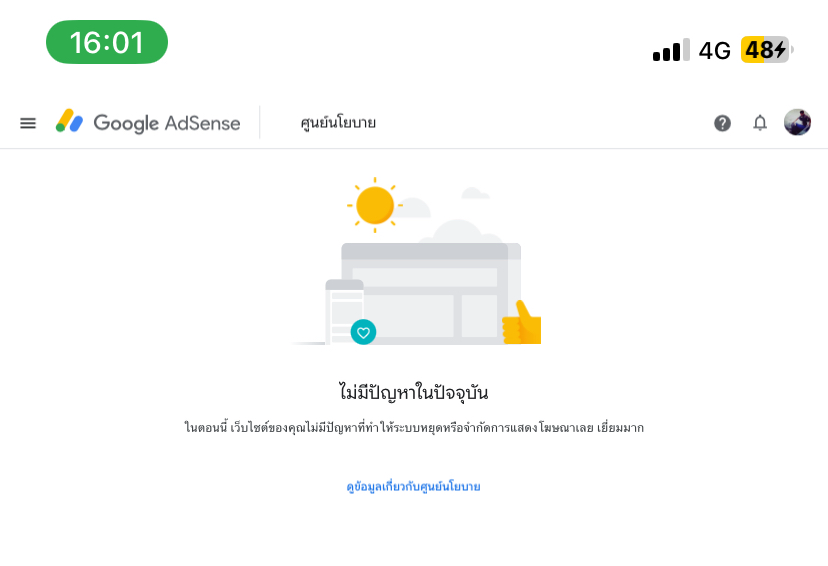Open the Help question mark icon
Screen dimensions: 828x566
722,123
